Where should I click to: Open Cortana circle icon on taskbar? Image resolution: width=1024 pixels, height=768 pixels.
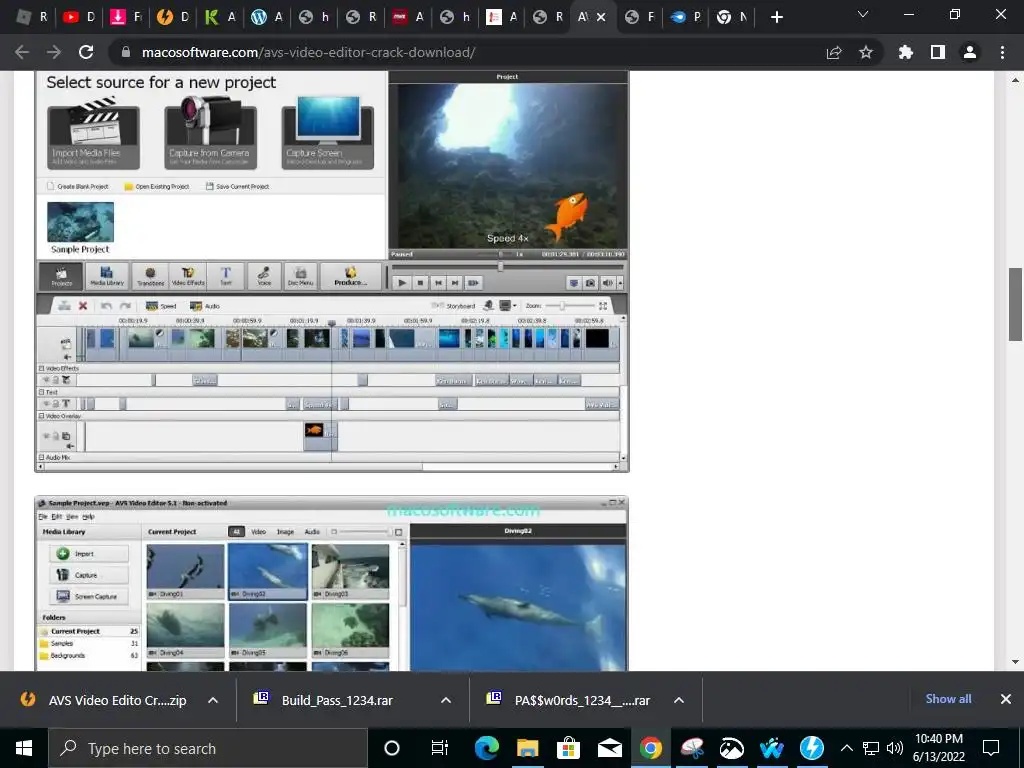tap(391, 748)
